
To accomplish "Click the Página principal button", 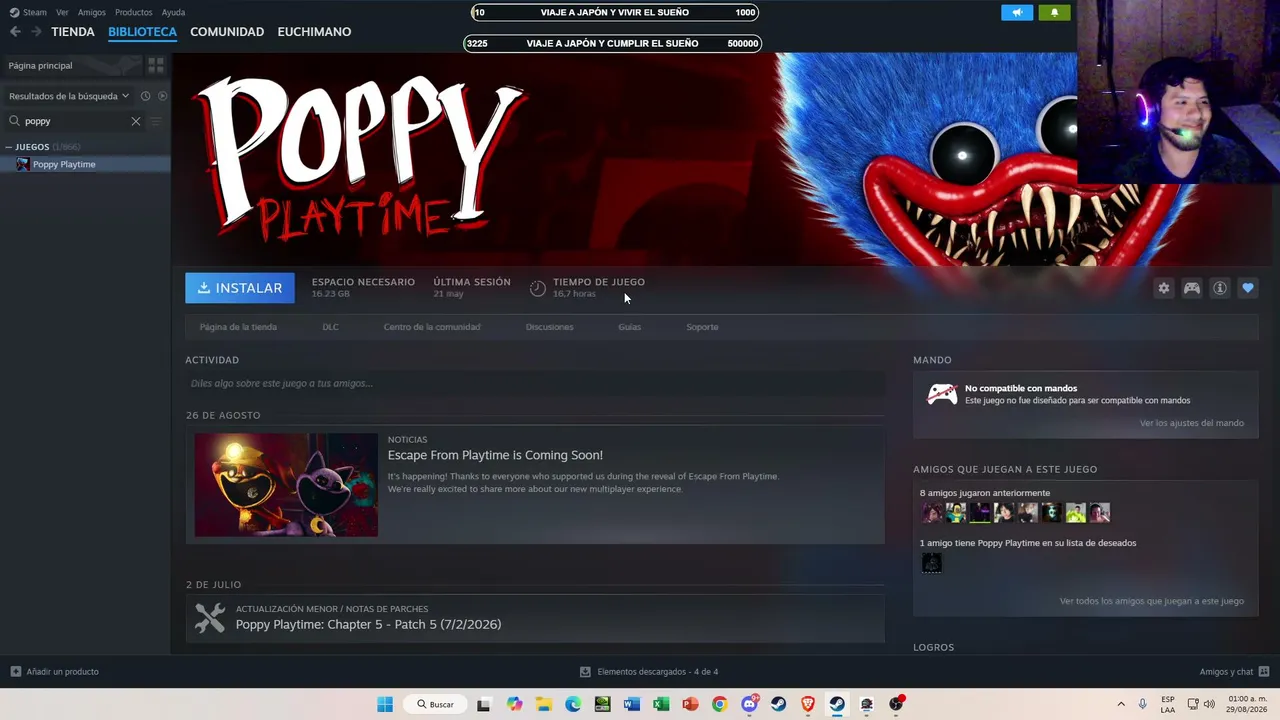I will [x=72, y=65].
